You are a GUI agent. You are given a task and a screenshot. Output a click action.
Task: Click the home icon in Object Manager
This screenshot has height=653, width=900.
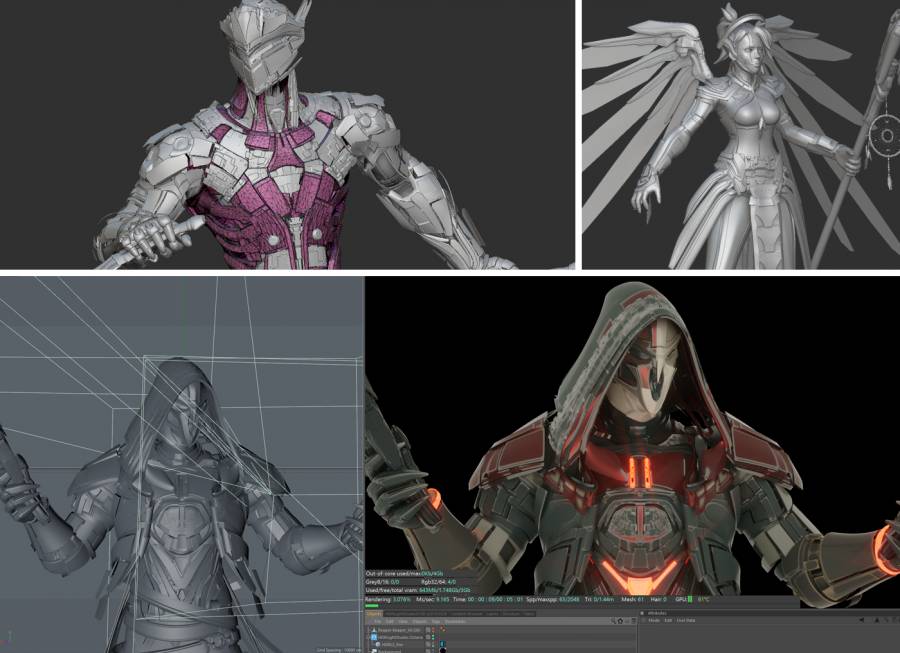[x=620, y=621]
